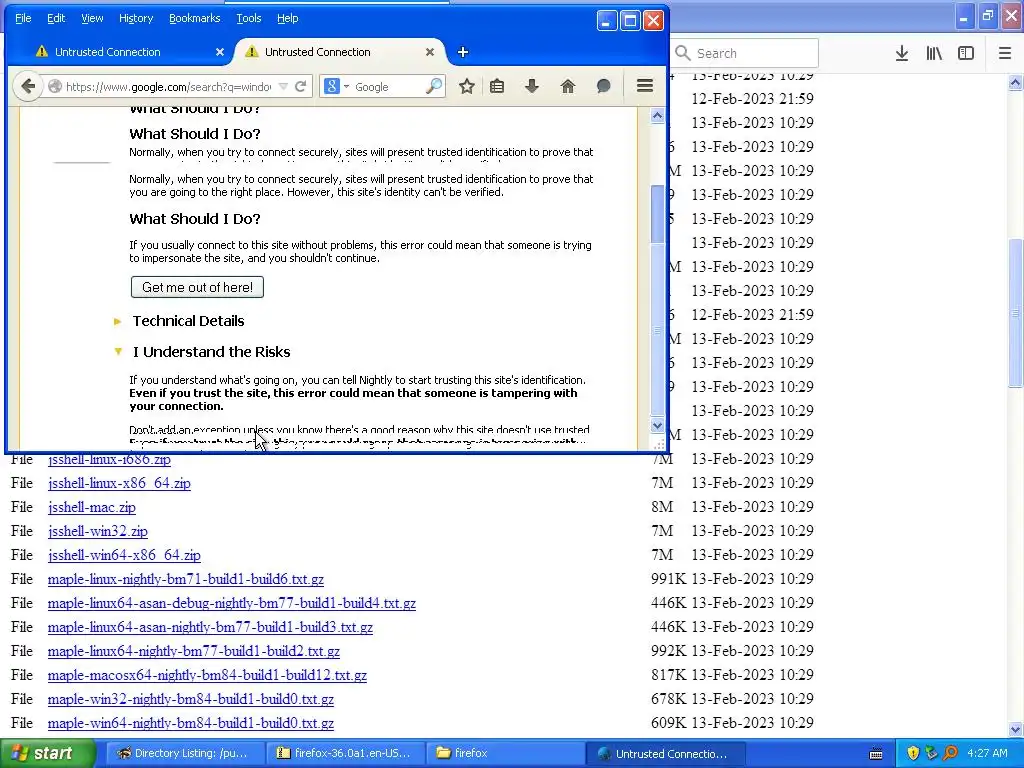Open jsshell-win64-x86_64.zip link
Viewport: 1024px width, 768px height.
(x=124, y=555)
